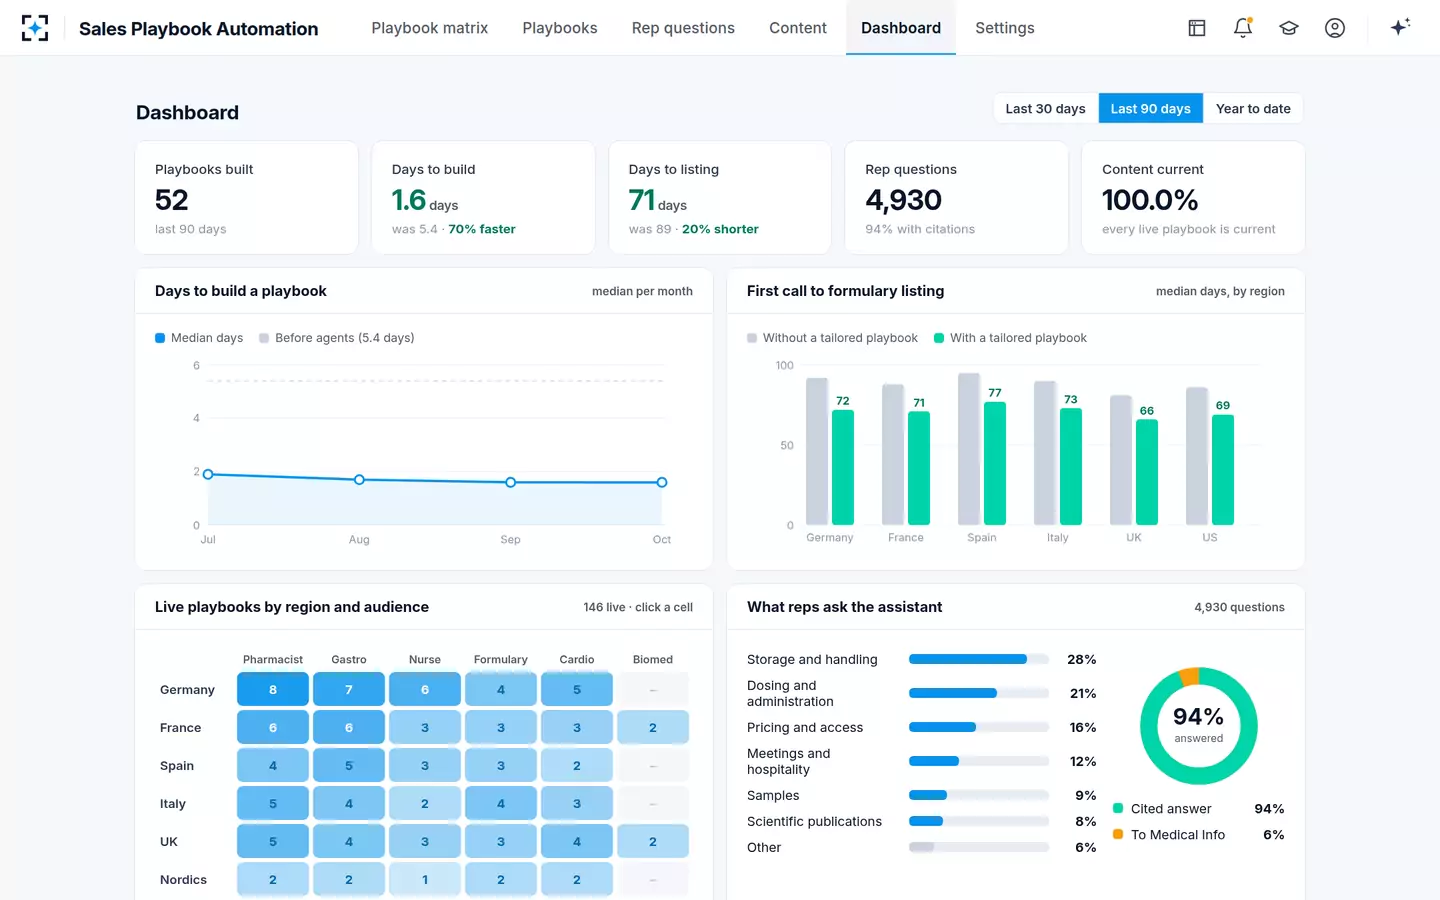
Task: Click the UK Cardio cell showing 4
Action: (577, 842)
